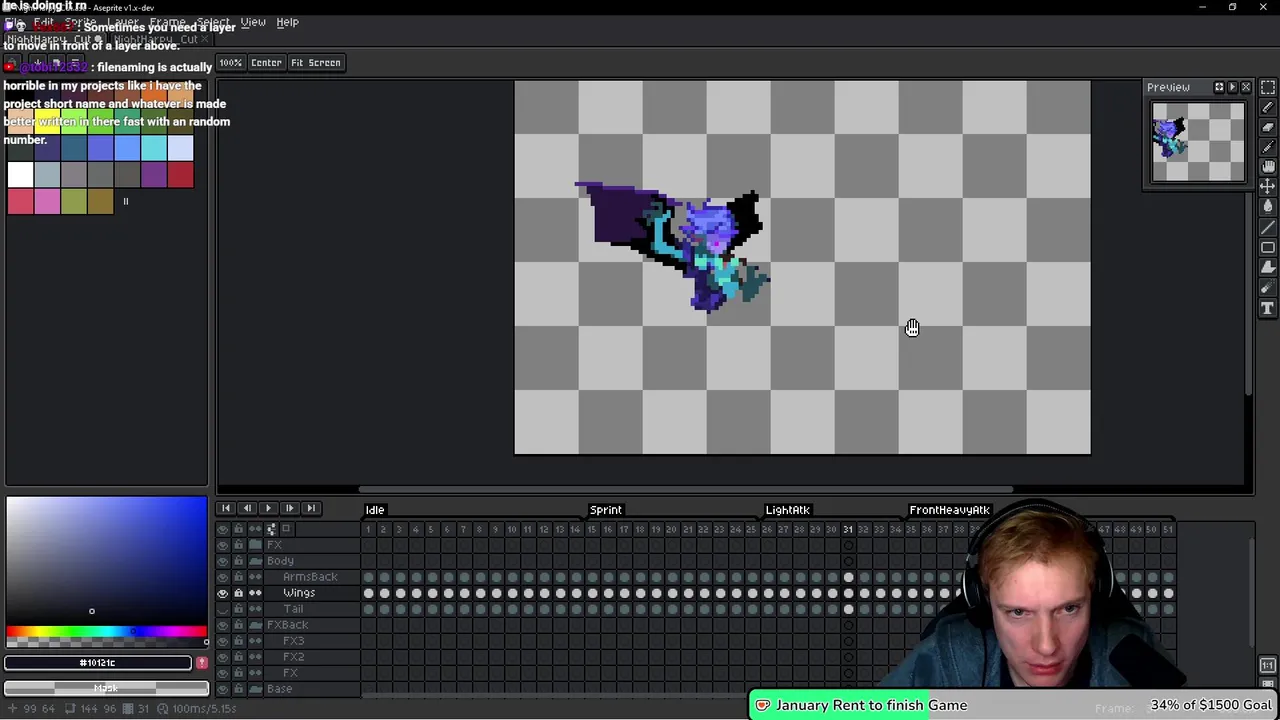The height and width of the screenshot is (720, 1280).
Task: Expand the Base layer group
Action: click(255, 689)
